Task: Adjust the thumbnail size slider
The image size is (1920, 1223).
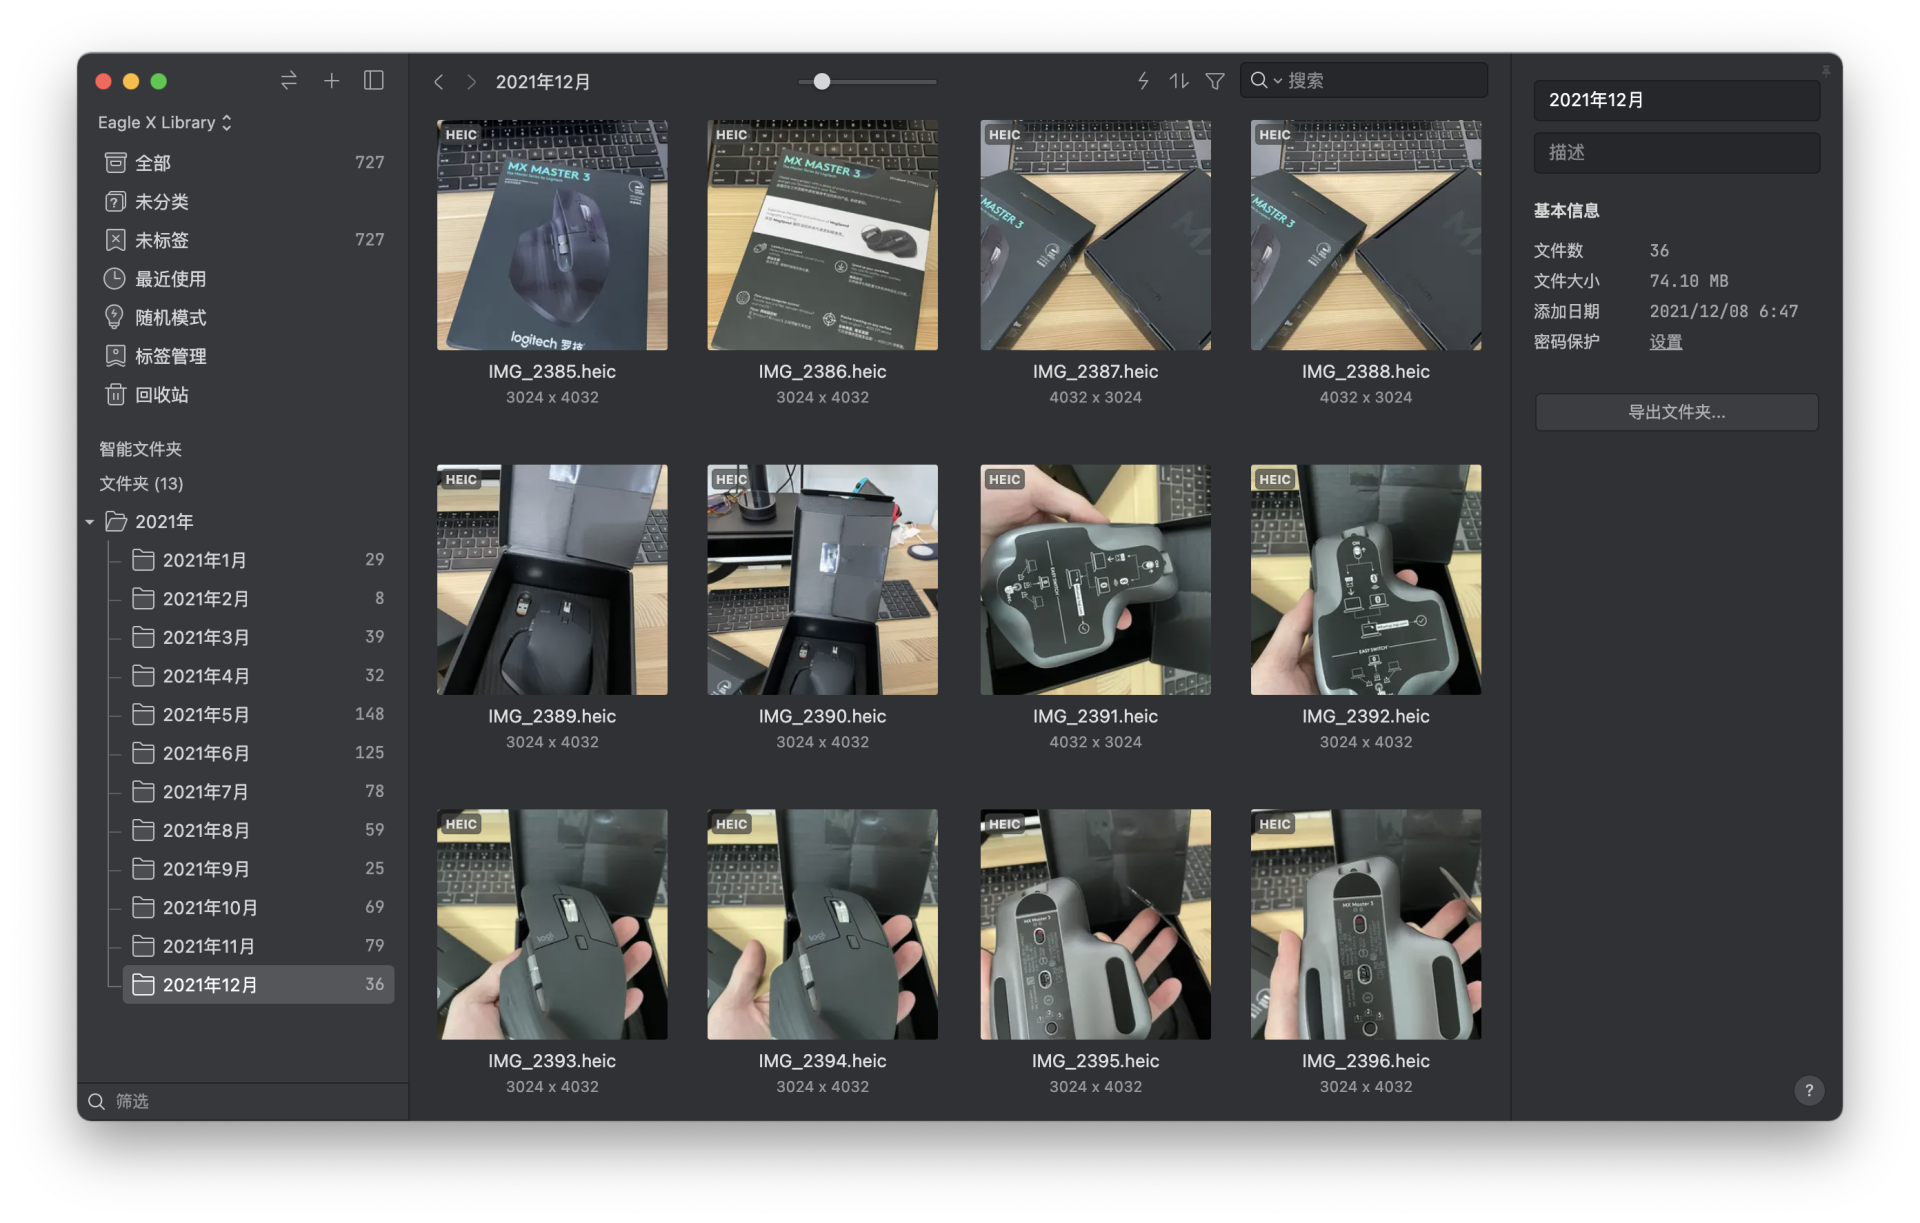Action: tap(822, 81)
